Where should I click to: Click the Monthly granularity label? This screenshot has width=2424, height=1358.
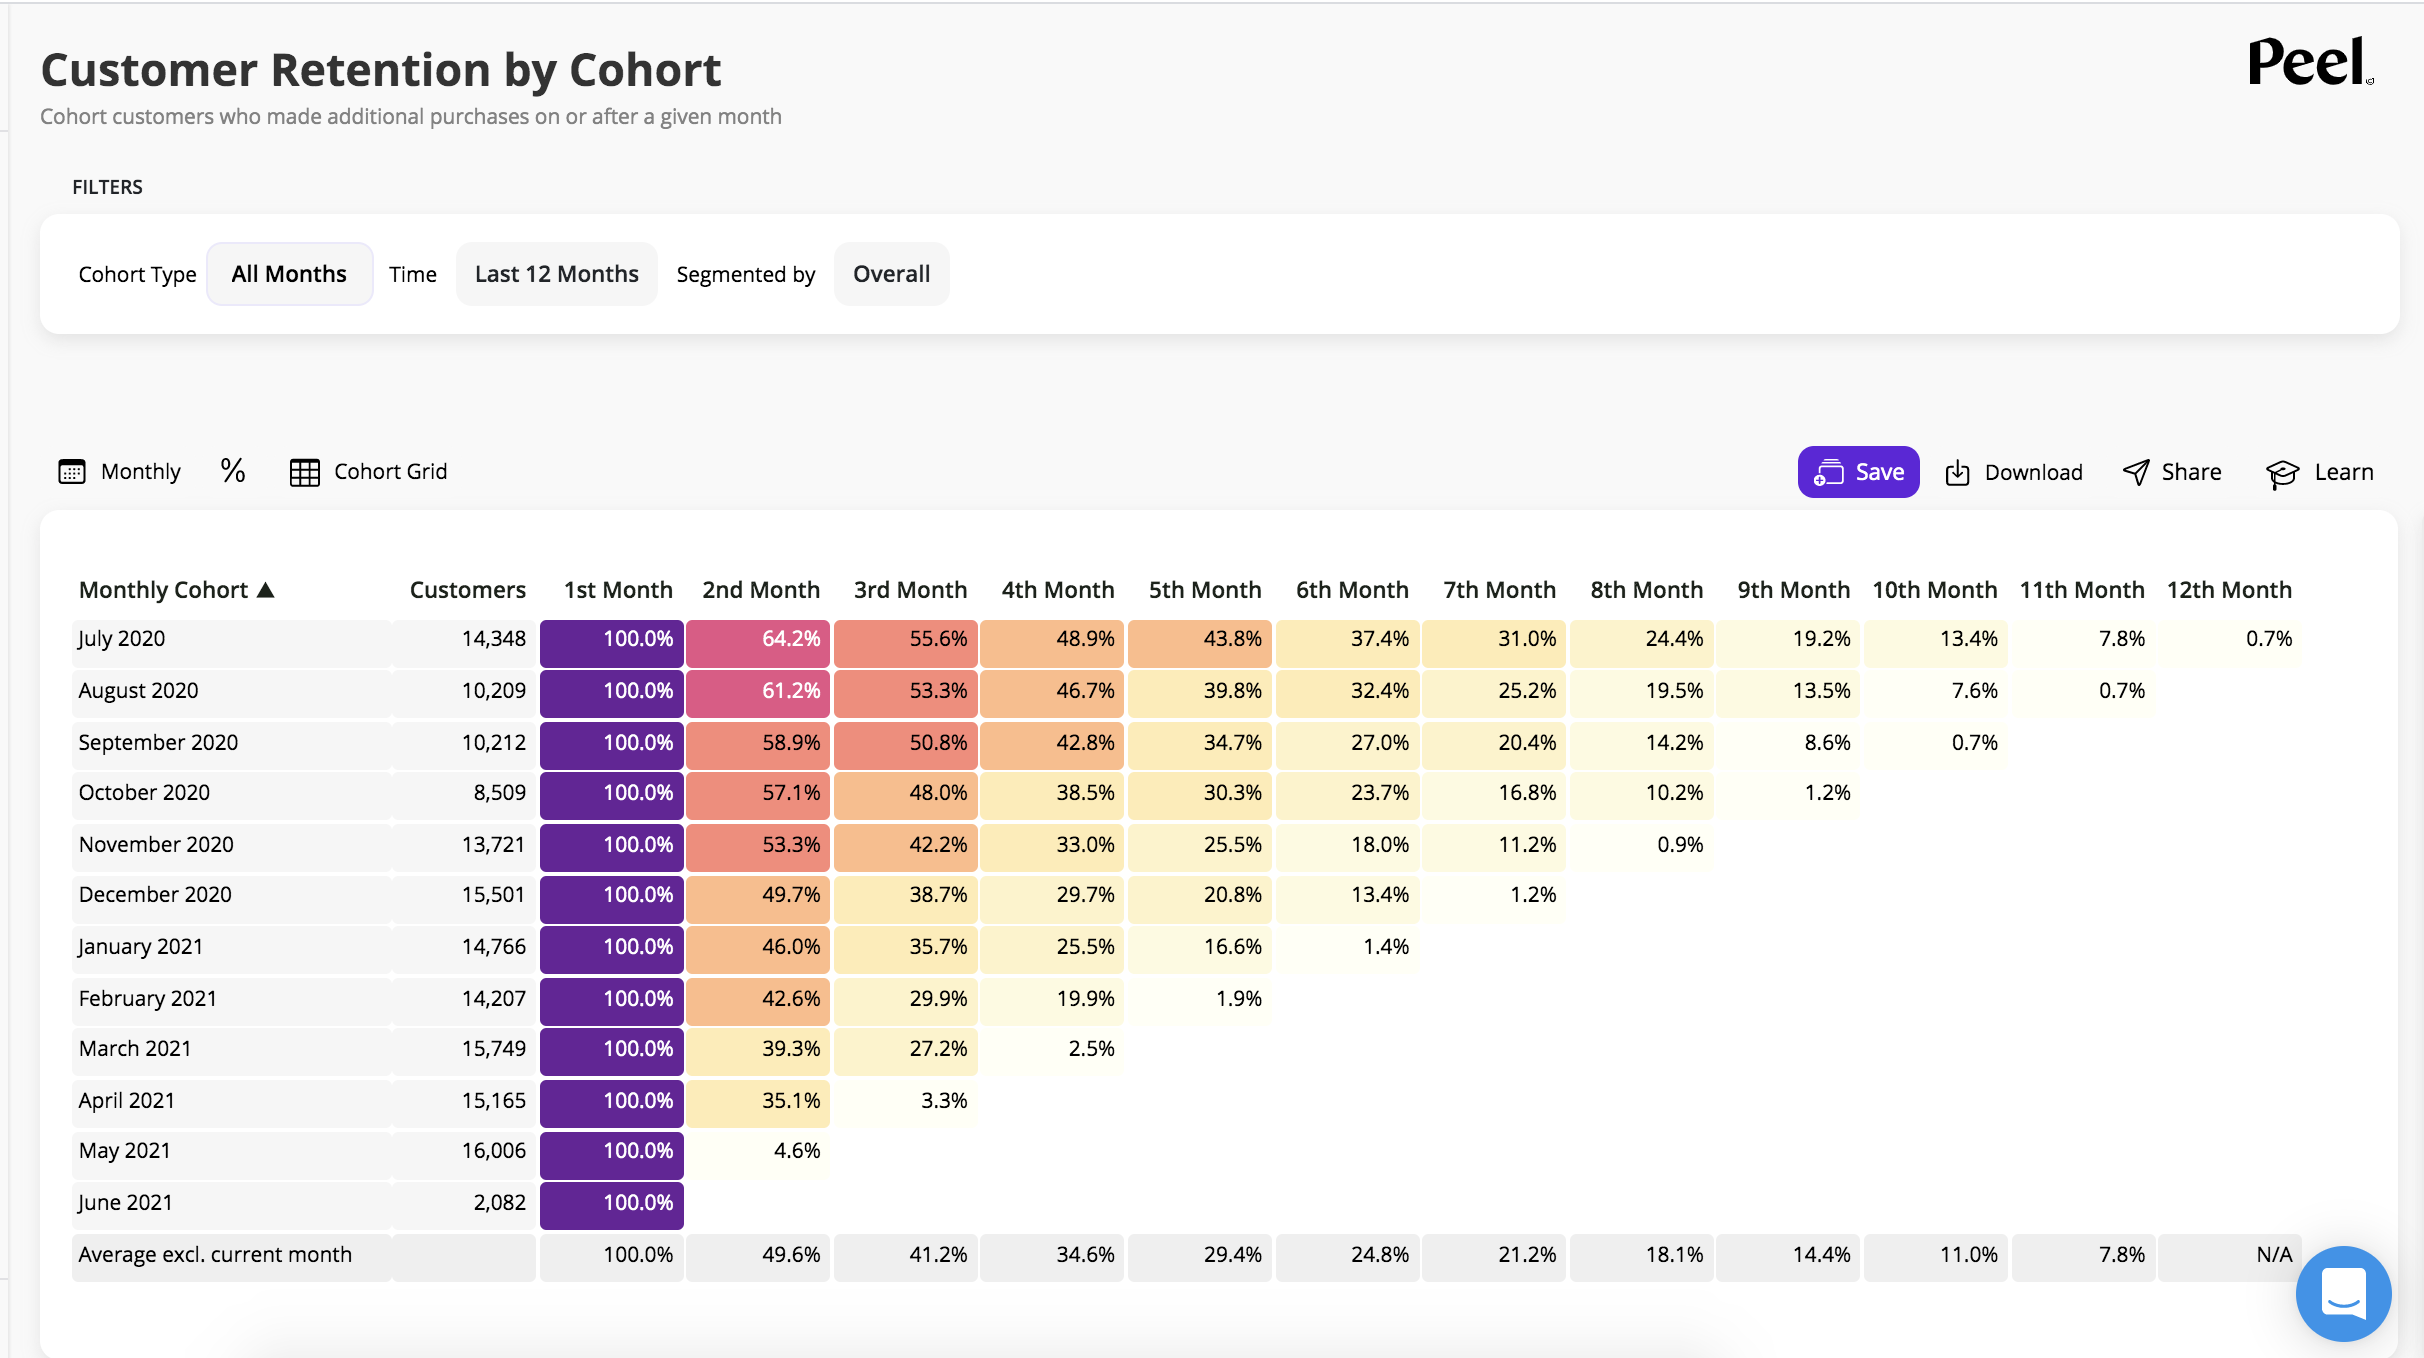point(141,472)
